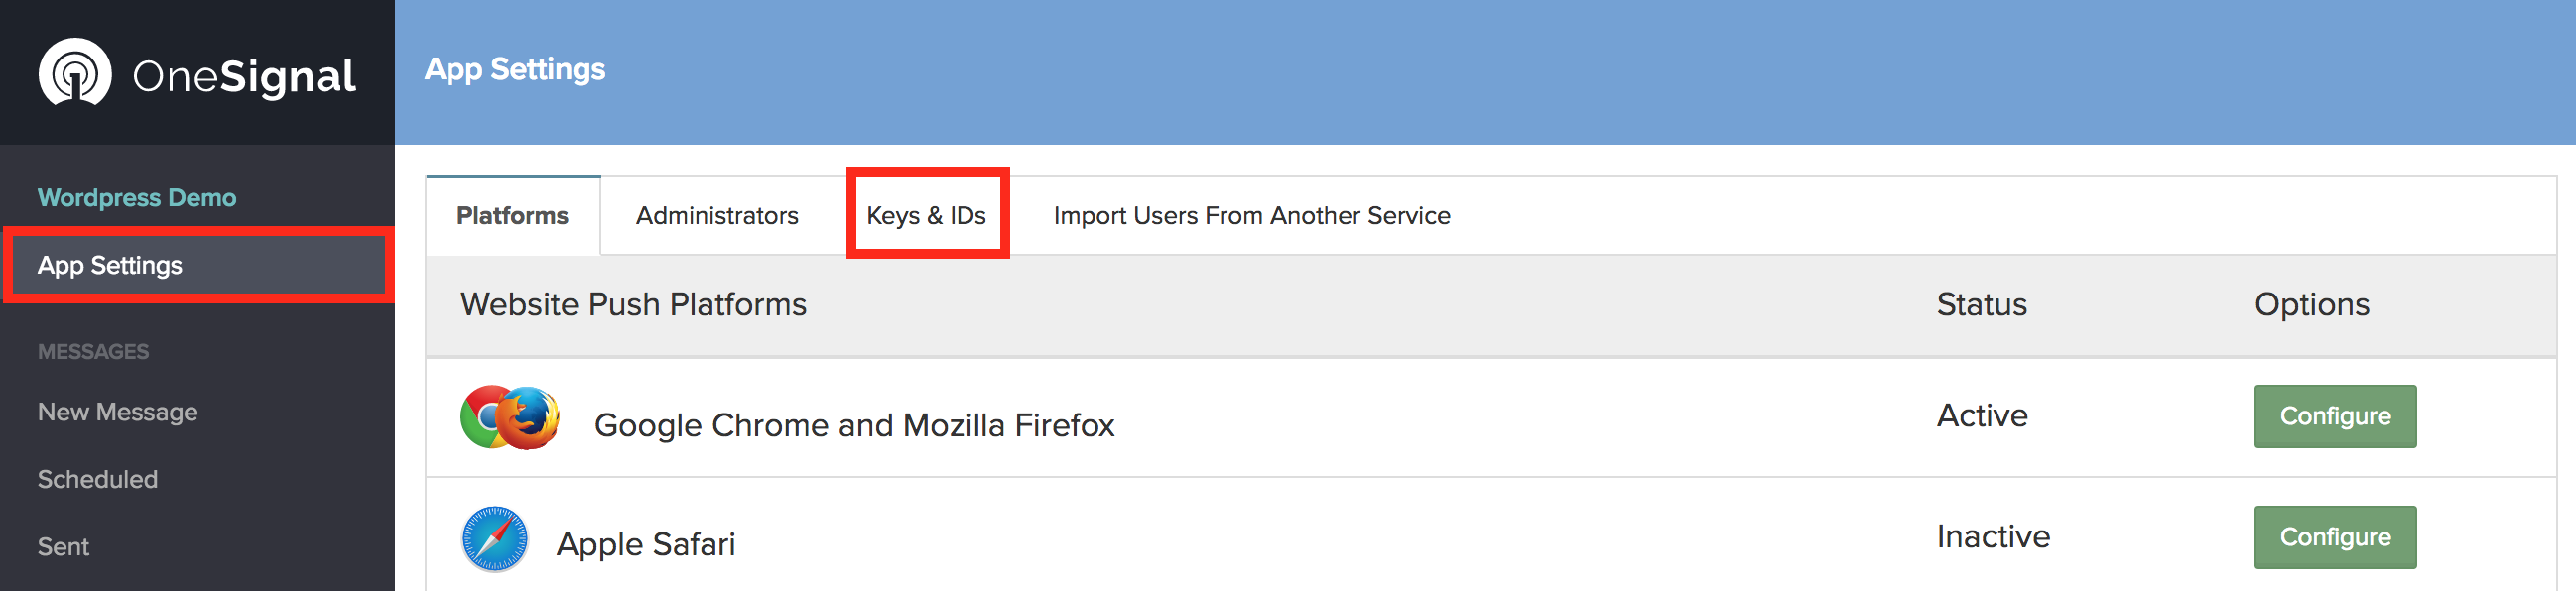
Task: Select App Settings in the sidebar
Action: pos(110,265)
